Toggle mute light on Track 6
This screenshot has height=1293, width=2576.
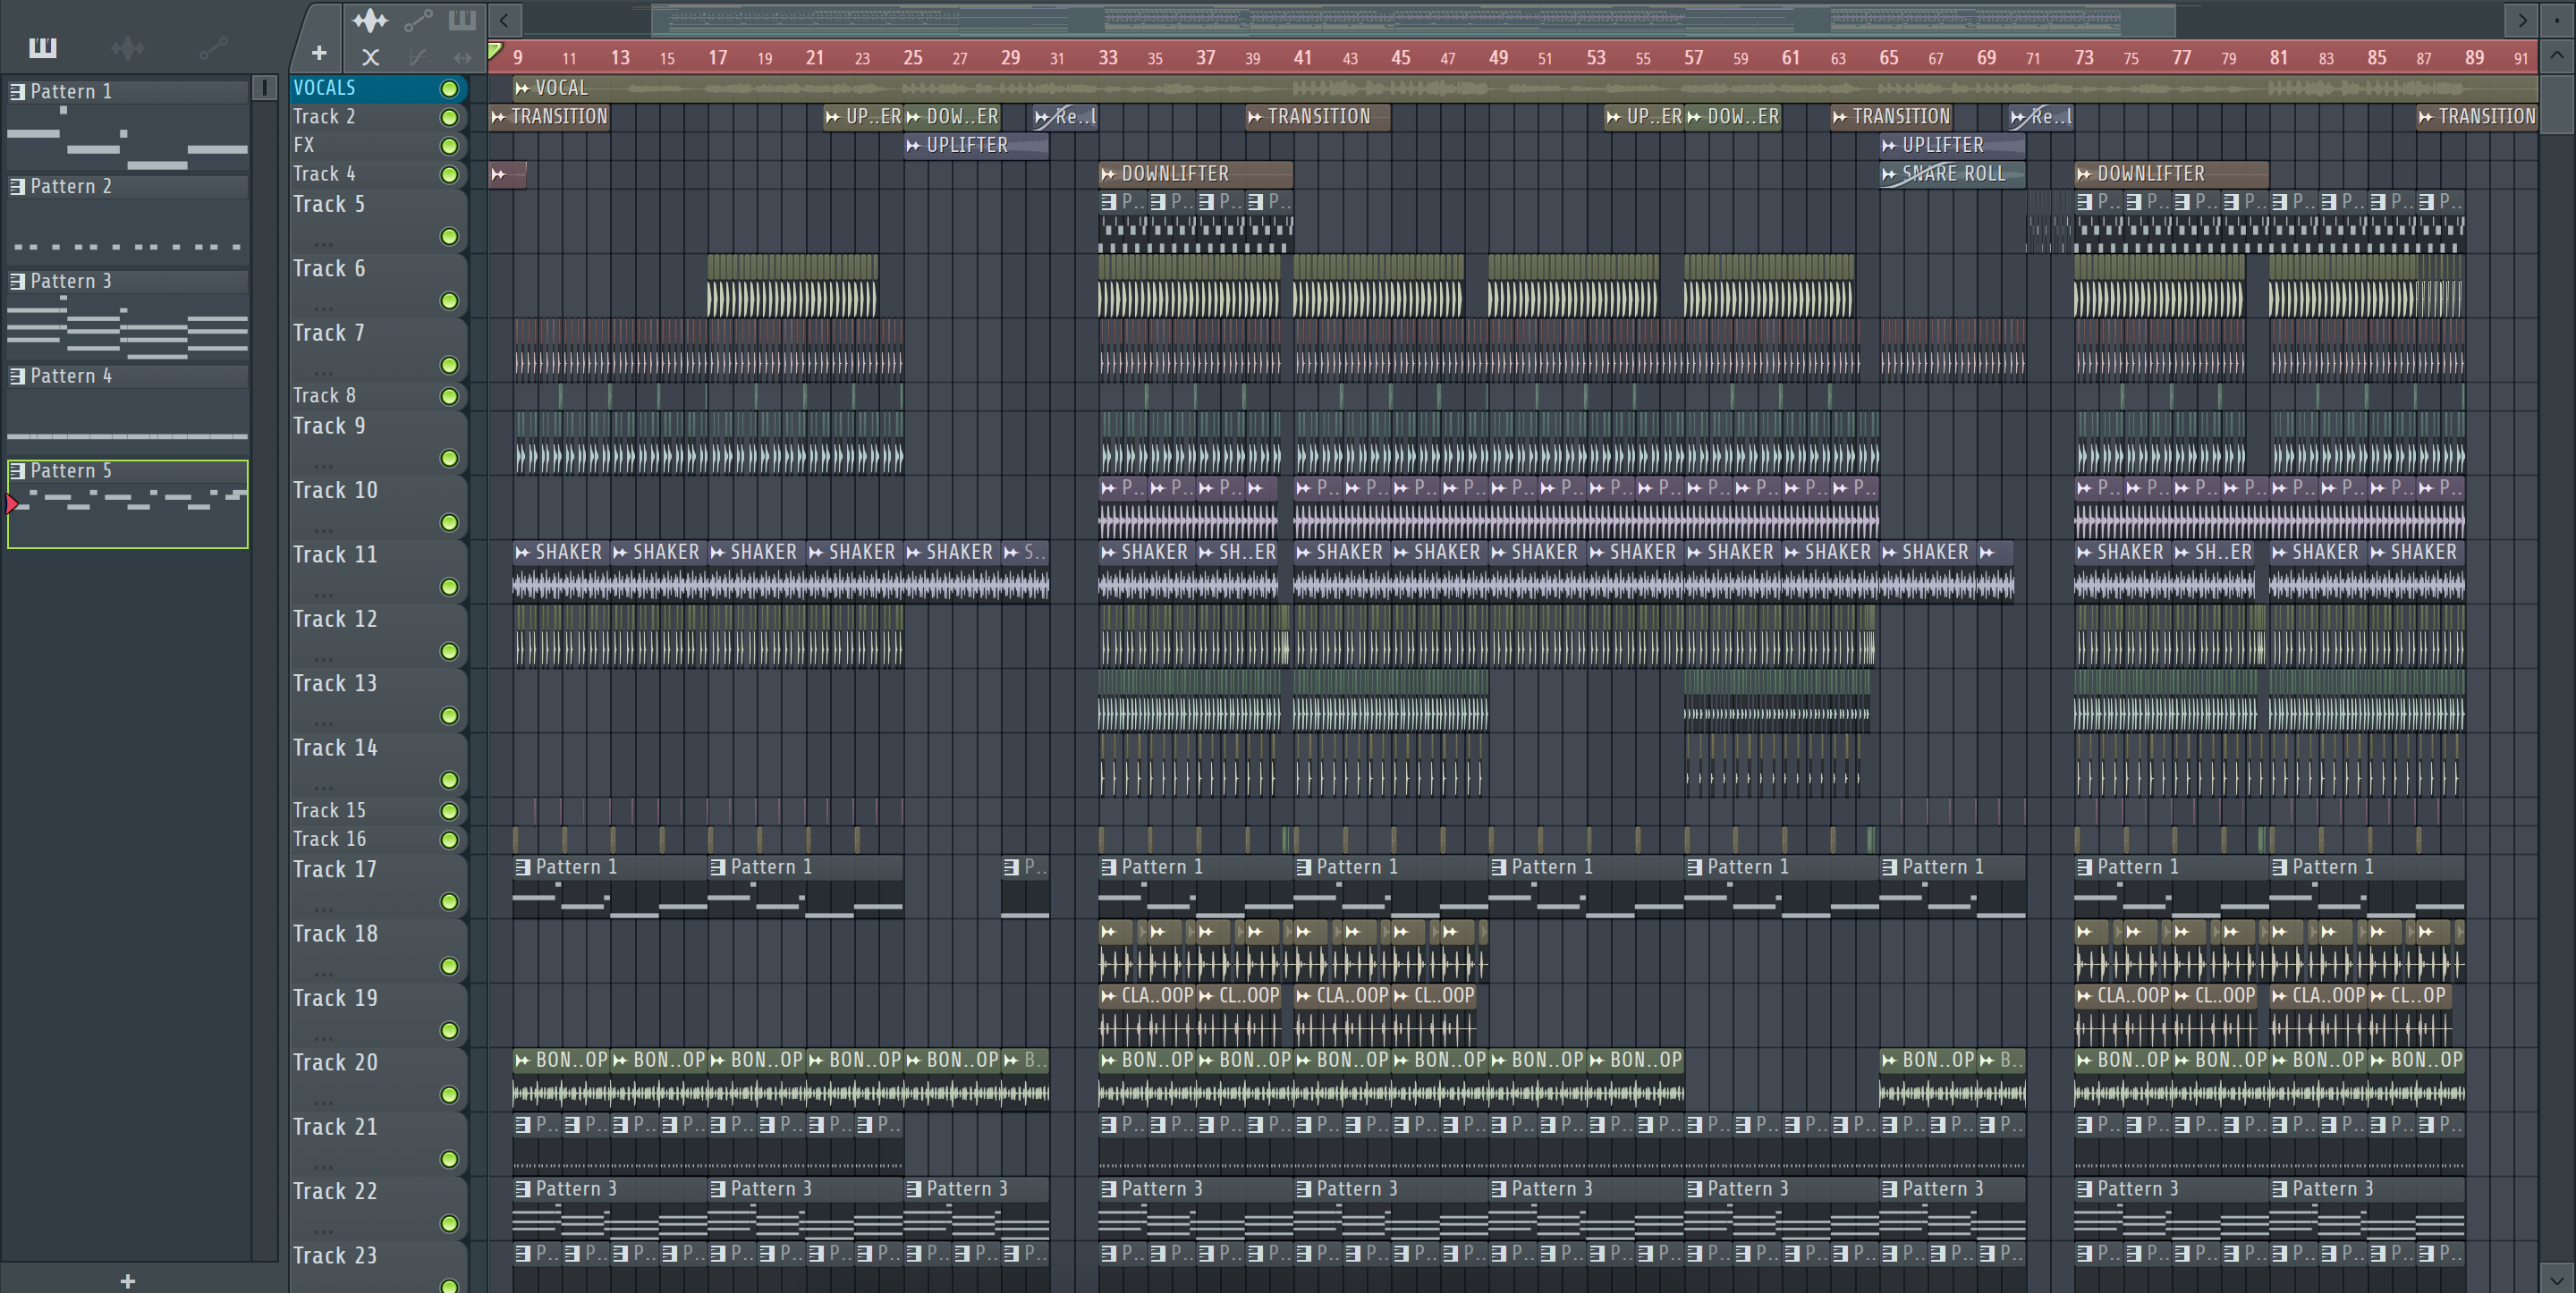pos(449,301)
